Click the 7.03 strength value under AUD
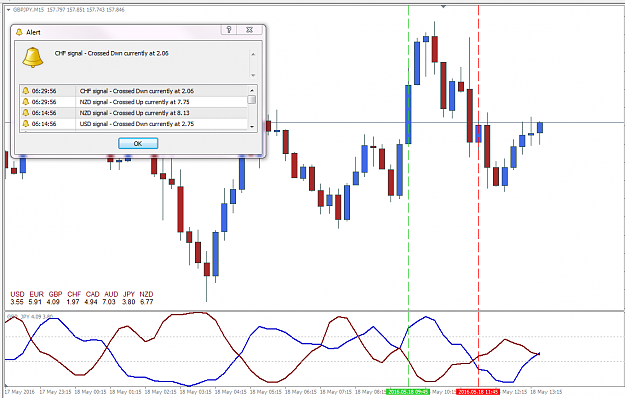Image resolution: width=625 pixels, height=398 pixels. pyautogui.click(x=109, y=302)
